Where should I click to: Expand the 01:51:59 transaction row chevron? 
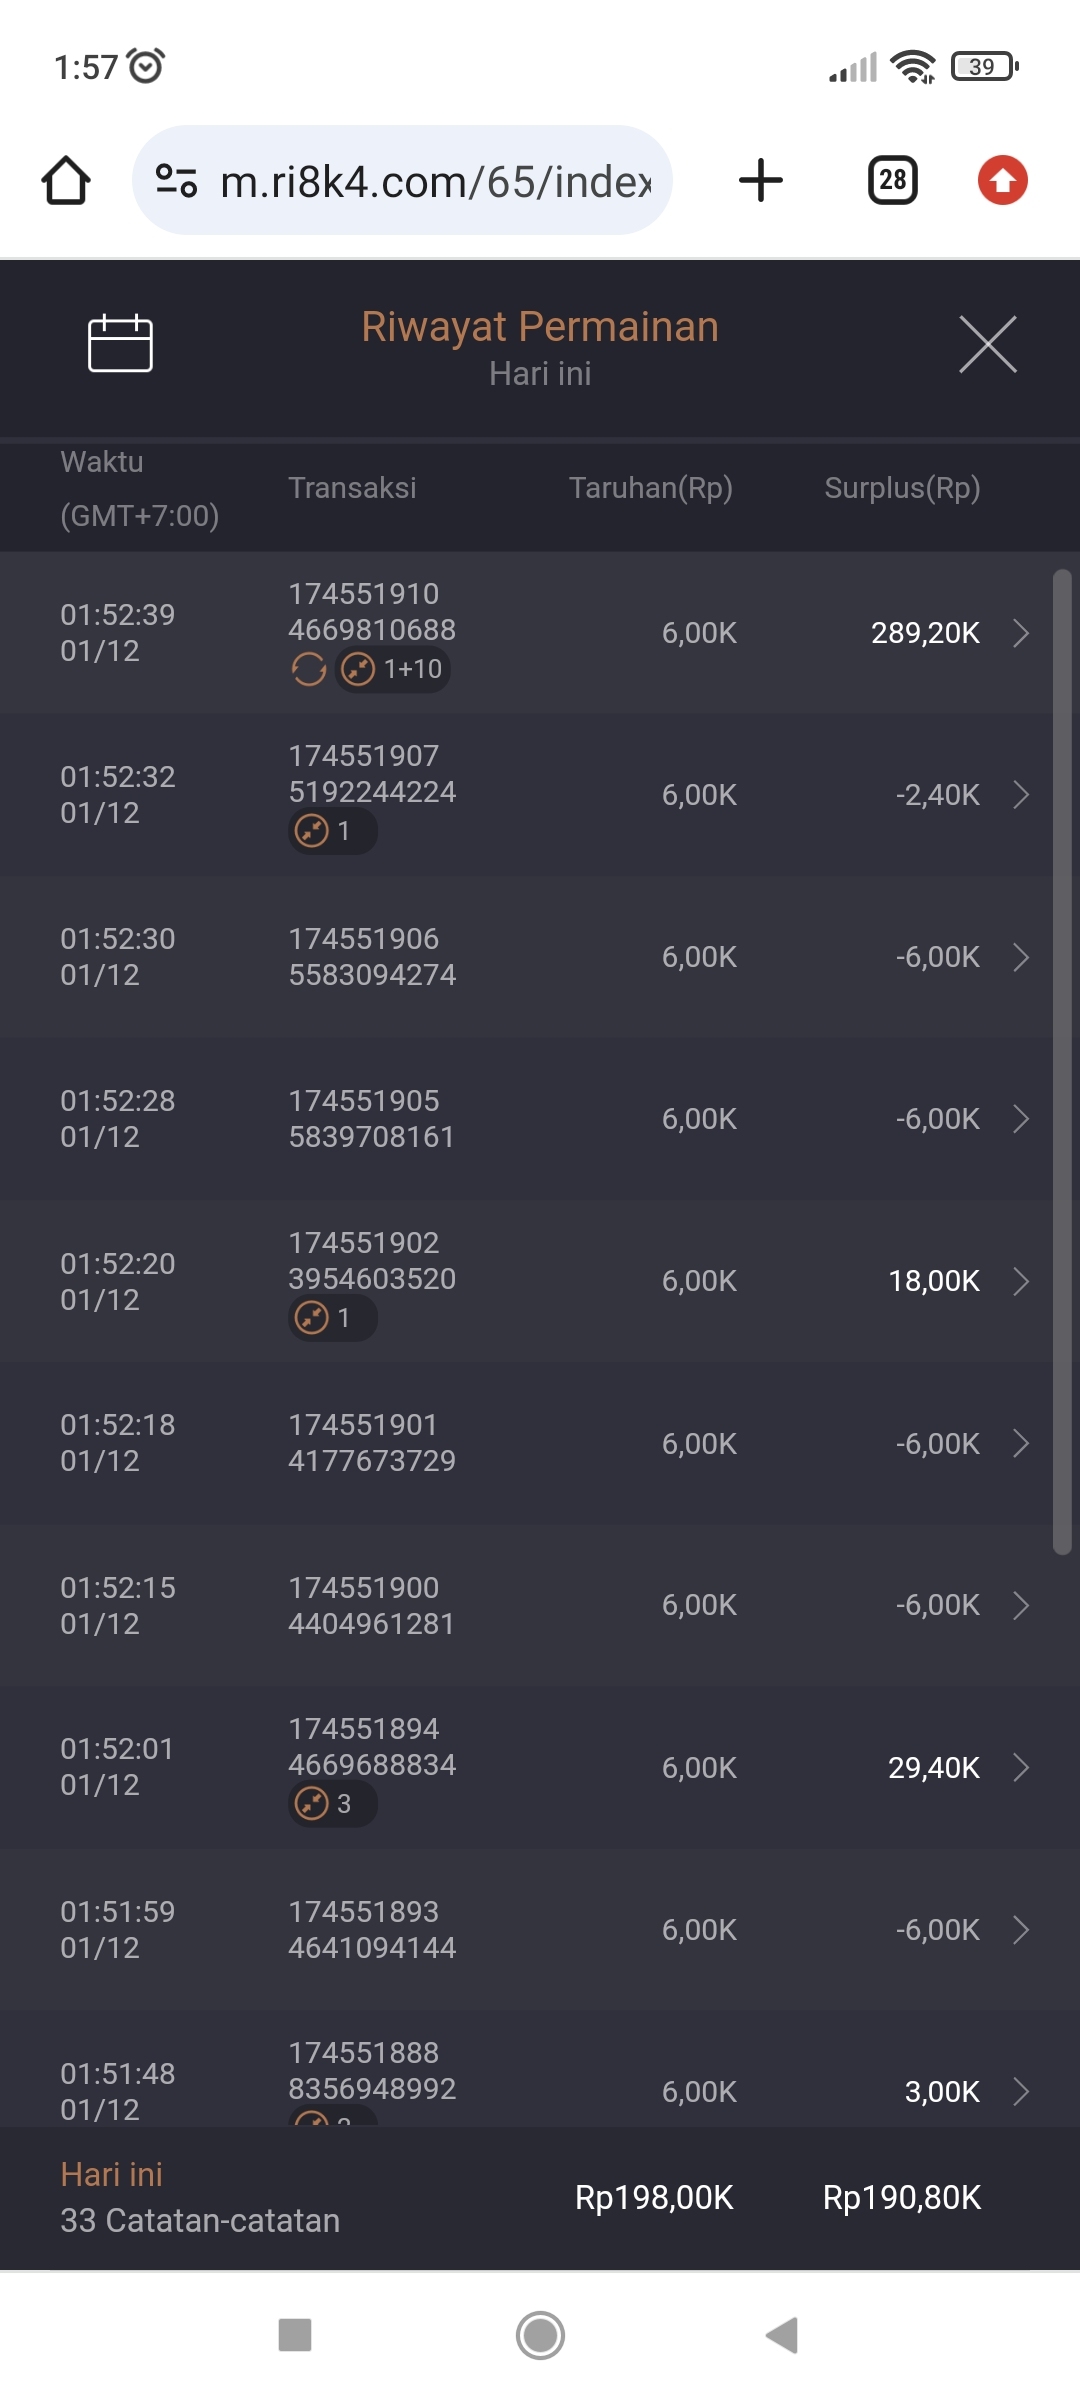[1020, 1929]
